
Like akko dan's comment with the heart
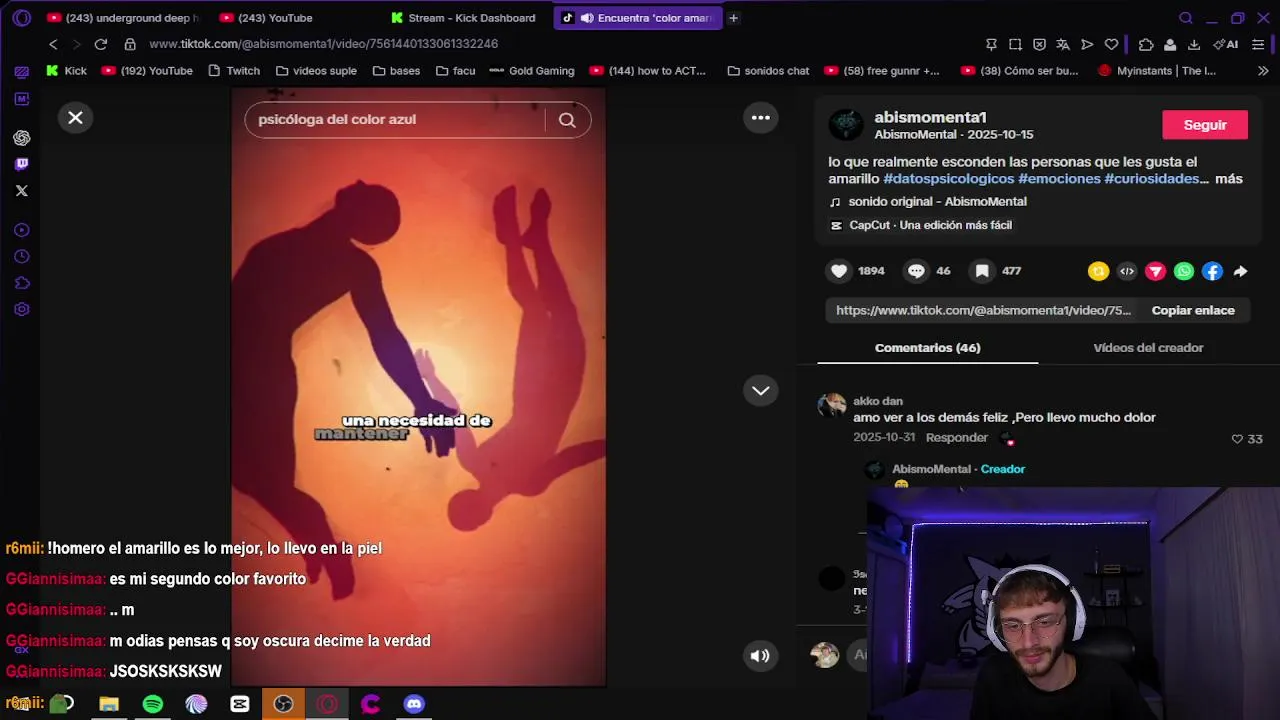click(1237, 439)
